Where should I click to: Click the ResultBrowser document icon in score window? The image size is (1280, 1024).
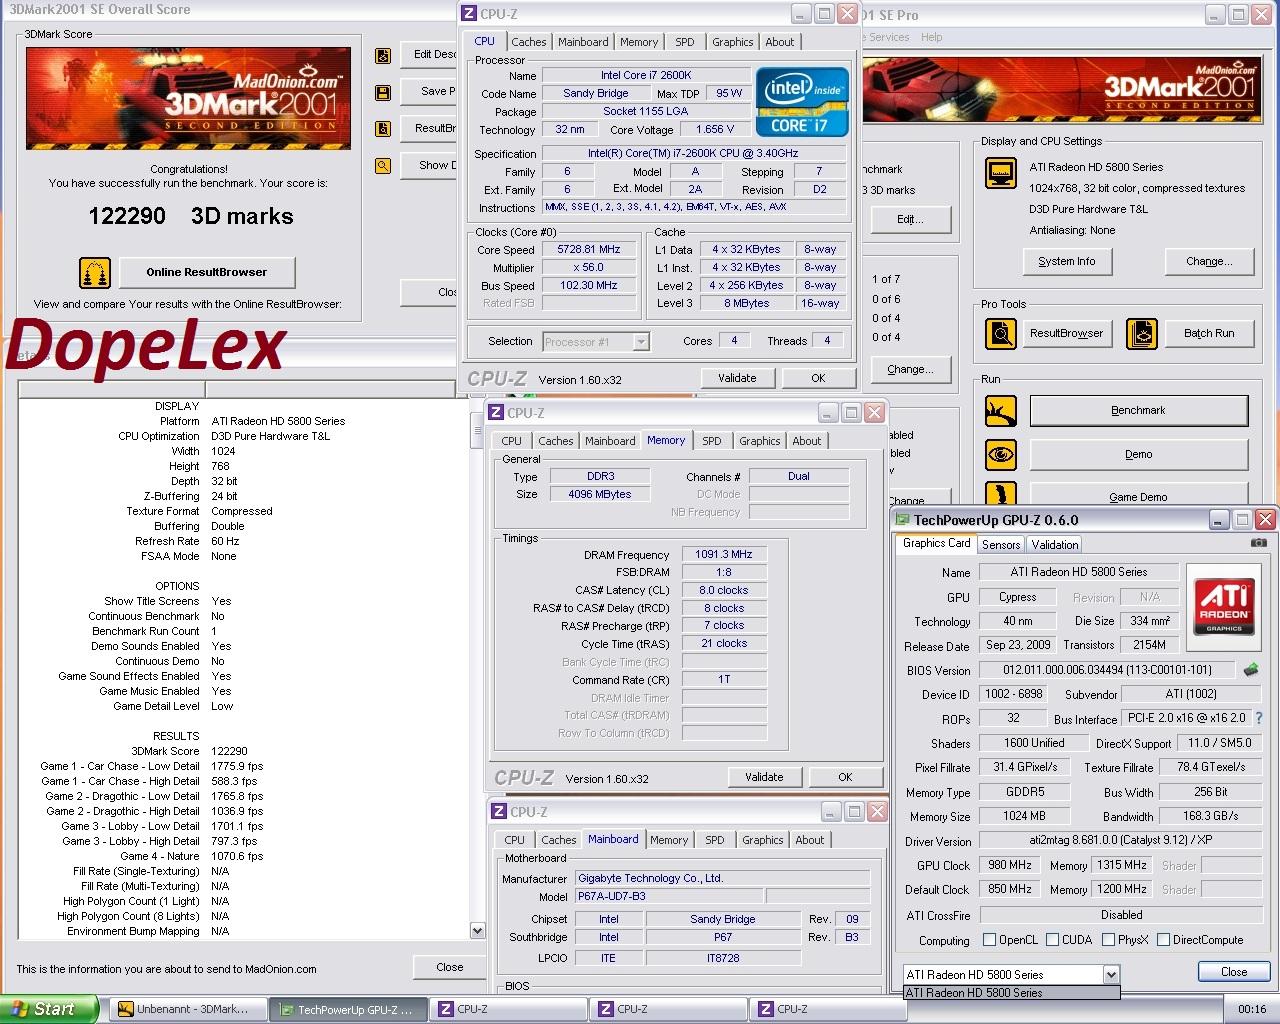pyautogui.click(x=382, y=129)
